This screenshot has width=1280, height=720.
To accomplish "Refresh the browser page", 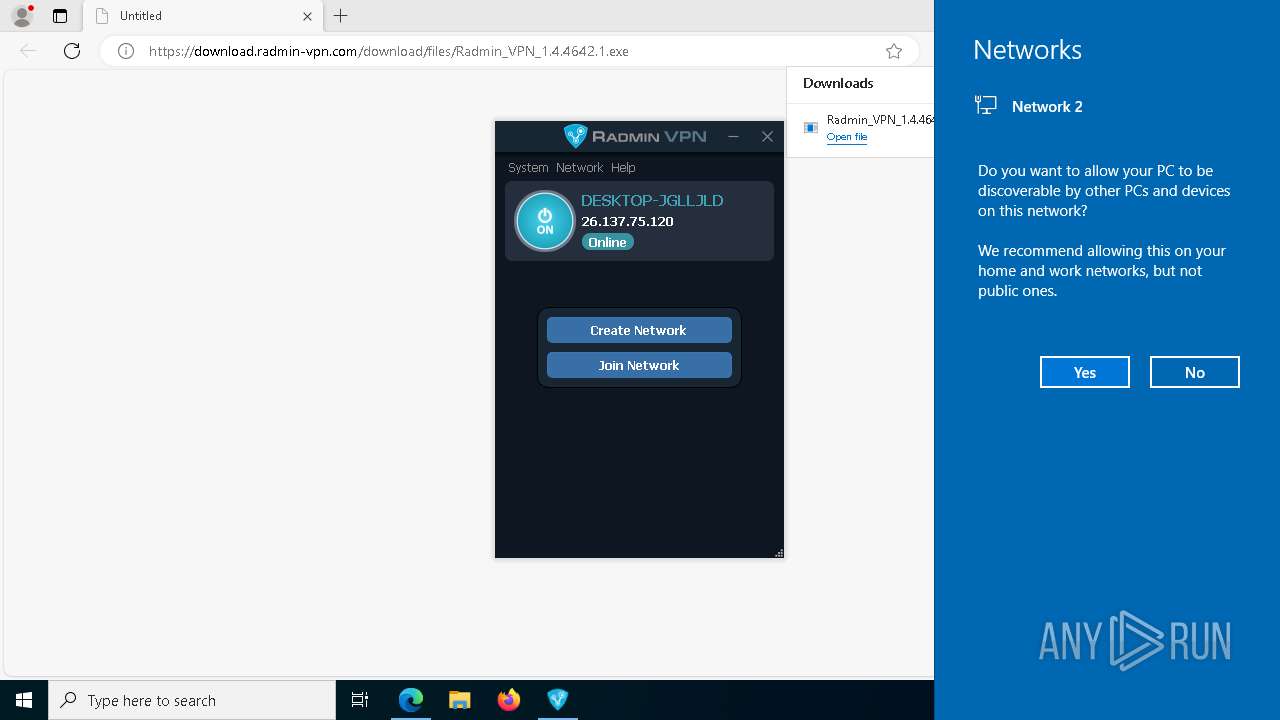I will pyautogui.click(x=72, y=51).
